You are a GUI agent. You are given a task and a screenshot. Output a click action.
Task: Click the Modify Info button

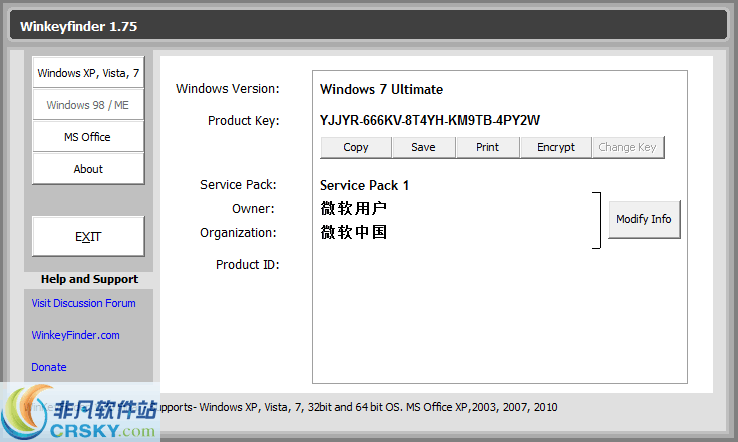tap(644, 219)
